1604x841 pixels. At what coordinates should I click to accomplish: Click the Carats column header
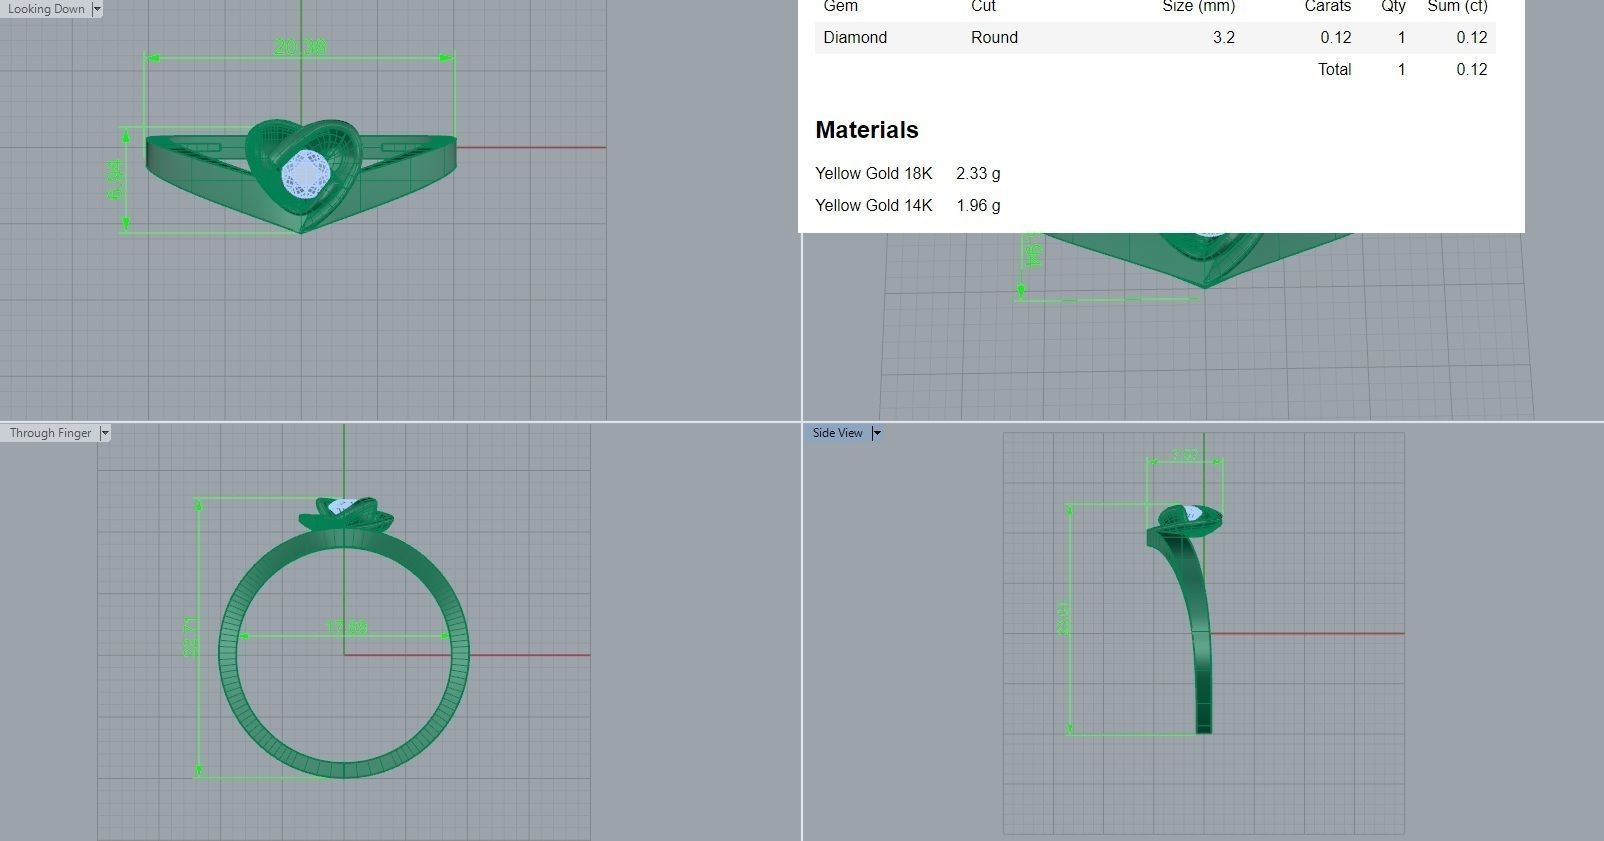click(x=1327, y=6)
